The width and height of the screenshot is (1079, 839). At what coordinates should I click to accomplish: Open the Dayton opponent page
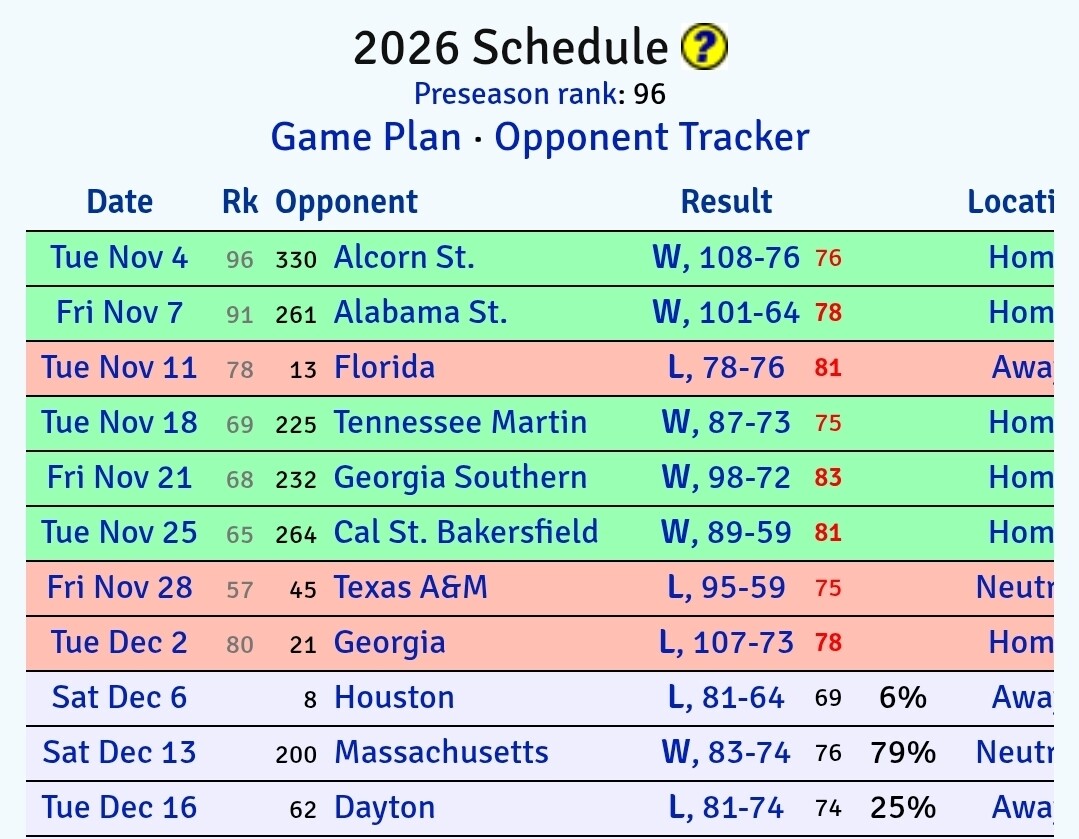pos(384,807)
